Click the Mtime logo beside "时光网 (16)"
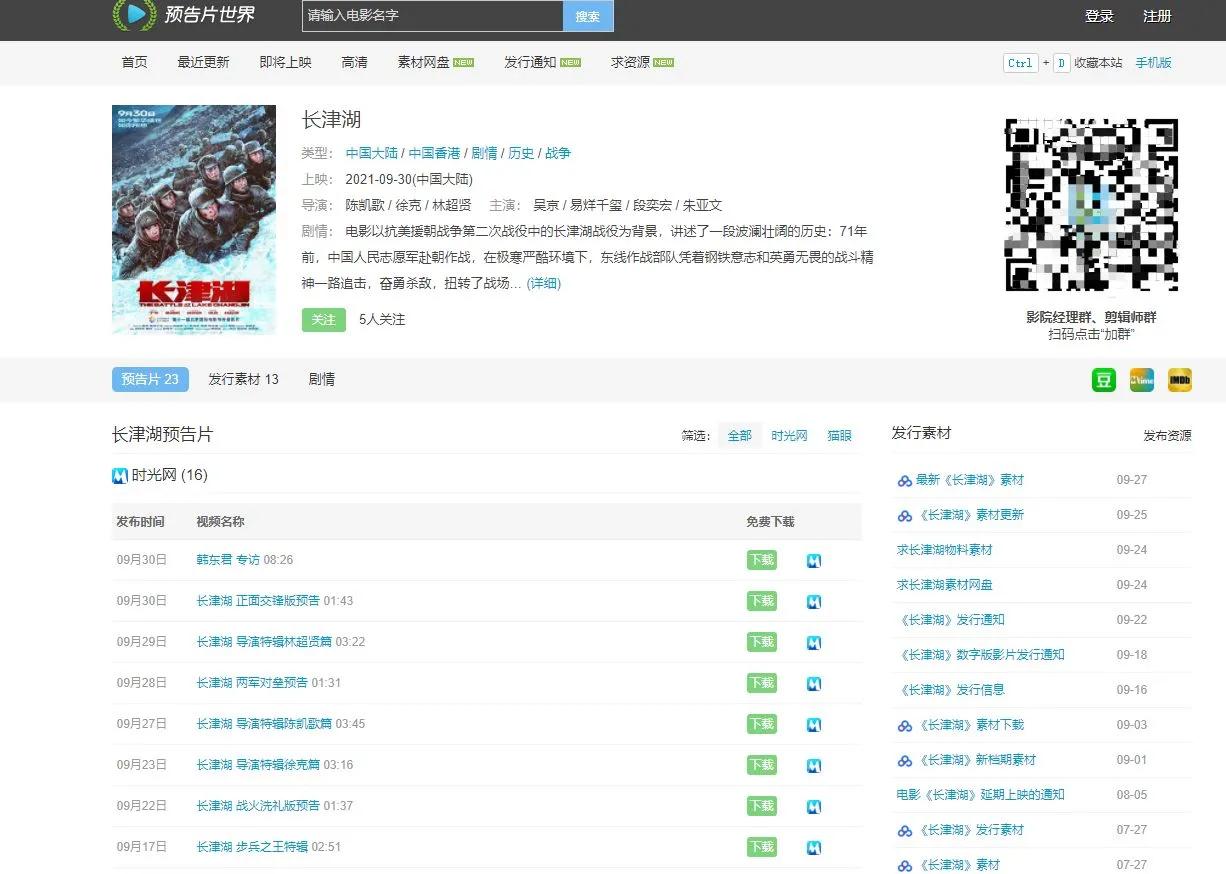The width and height of the screenshot is (1226, 874). 119,475
